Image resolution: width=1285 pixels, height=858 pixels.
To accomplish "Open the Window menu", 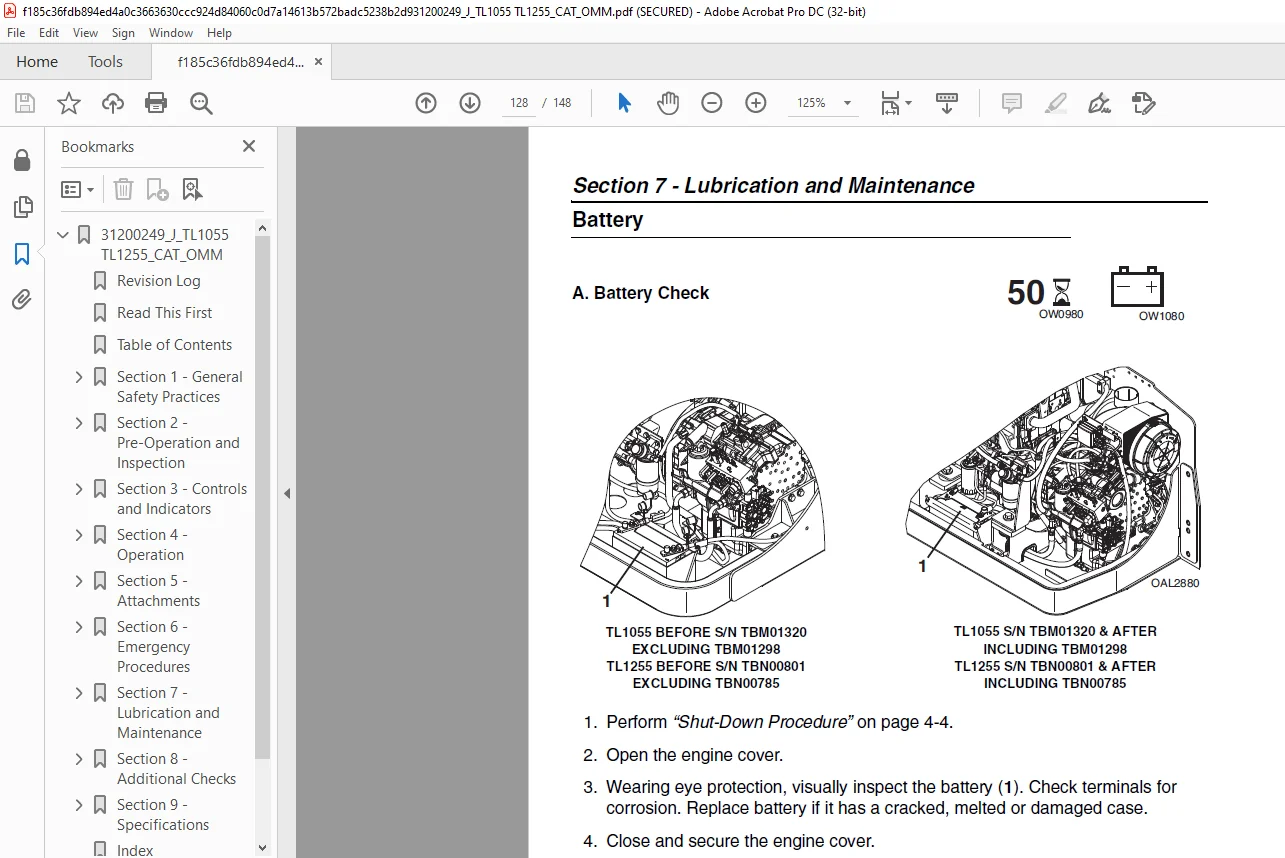I will (x=171, y=33).
